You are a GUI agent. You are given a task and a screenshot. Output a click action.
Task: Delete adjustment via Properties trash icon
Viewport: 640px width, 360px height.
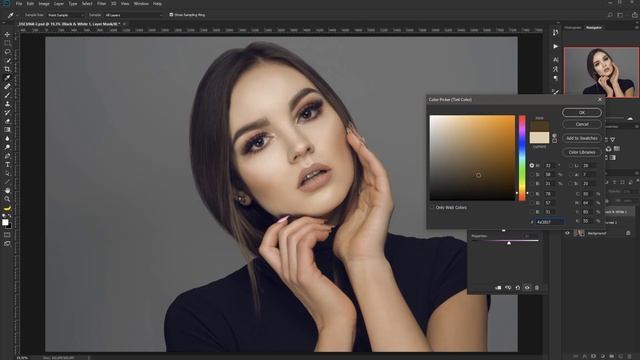(537, 288)
